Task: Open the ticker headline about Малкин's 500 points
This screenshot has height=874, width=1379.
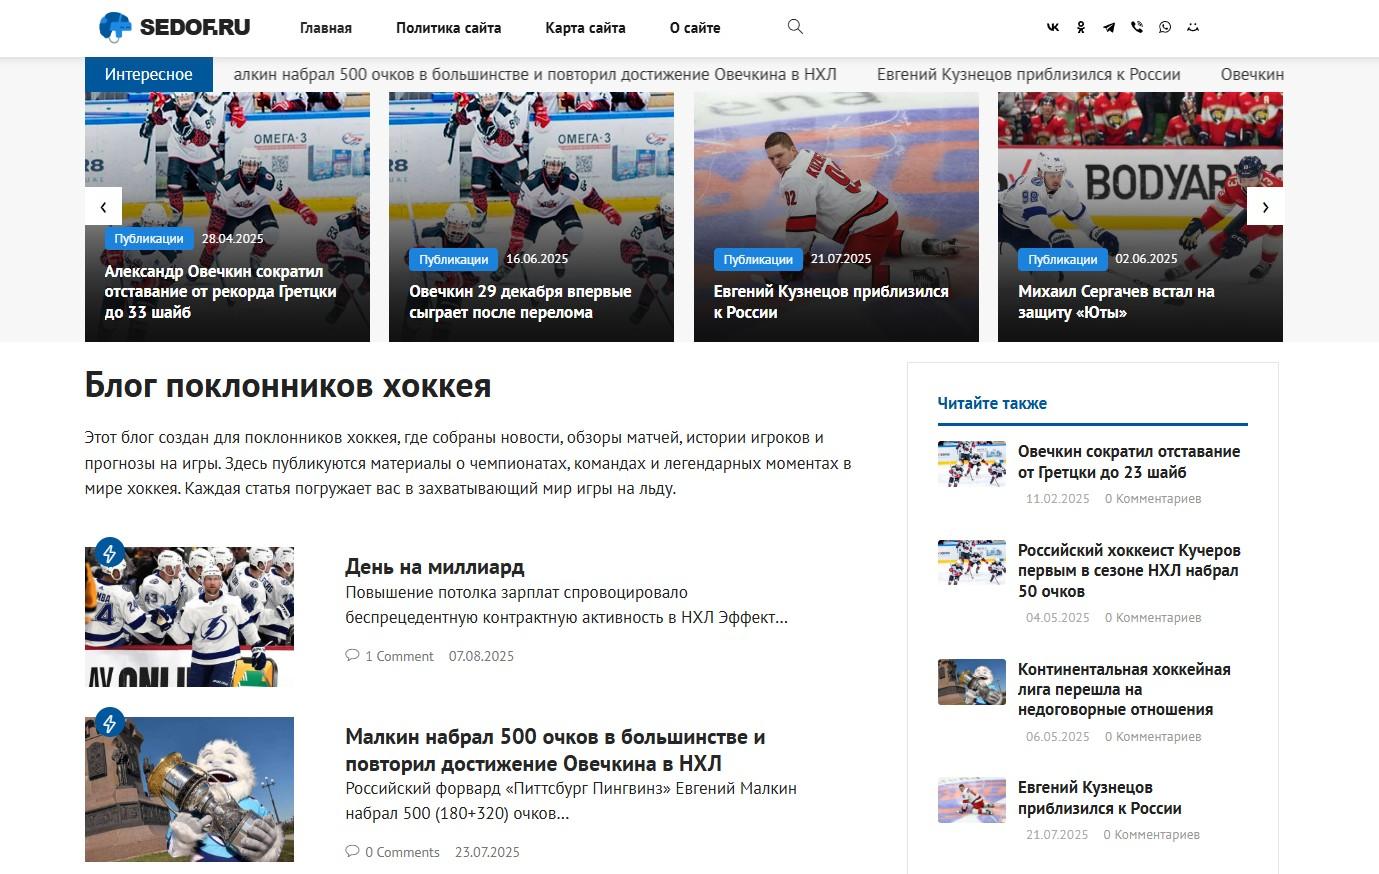Action: [535, 74]
